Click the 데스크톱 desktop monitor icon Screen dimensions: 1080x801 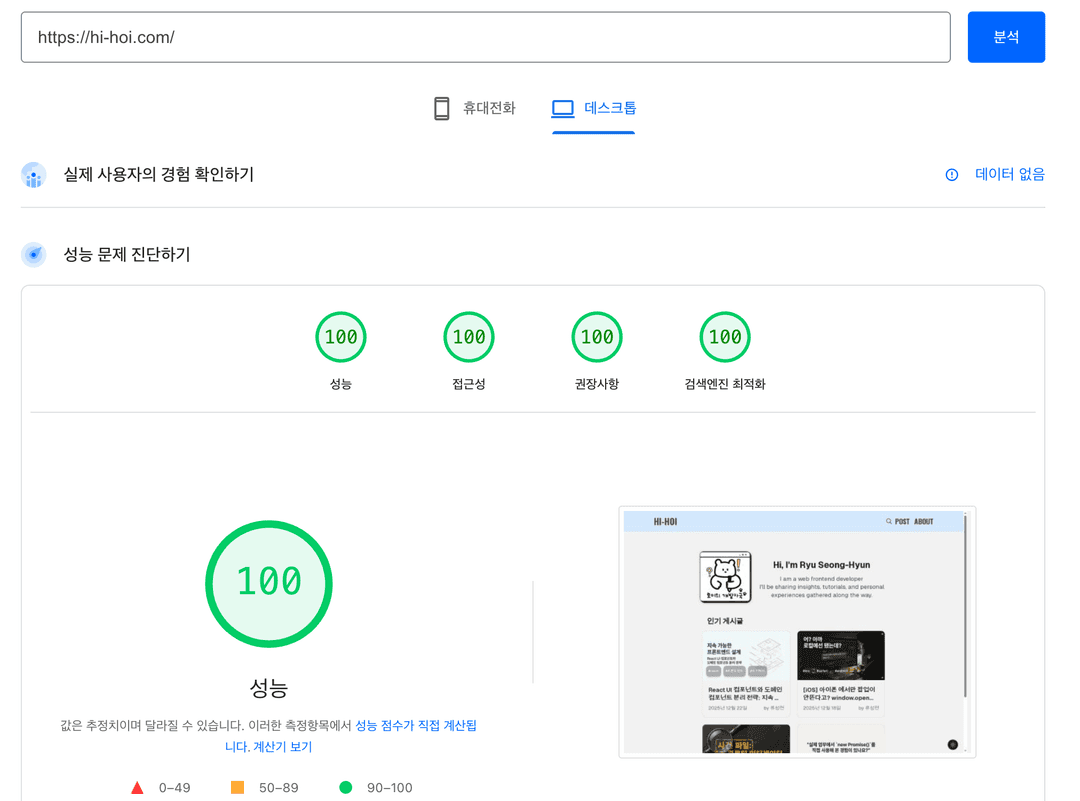click(x=562, y=107)
